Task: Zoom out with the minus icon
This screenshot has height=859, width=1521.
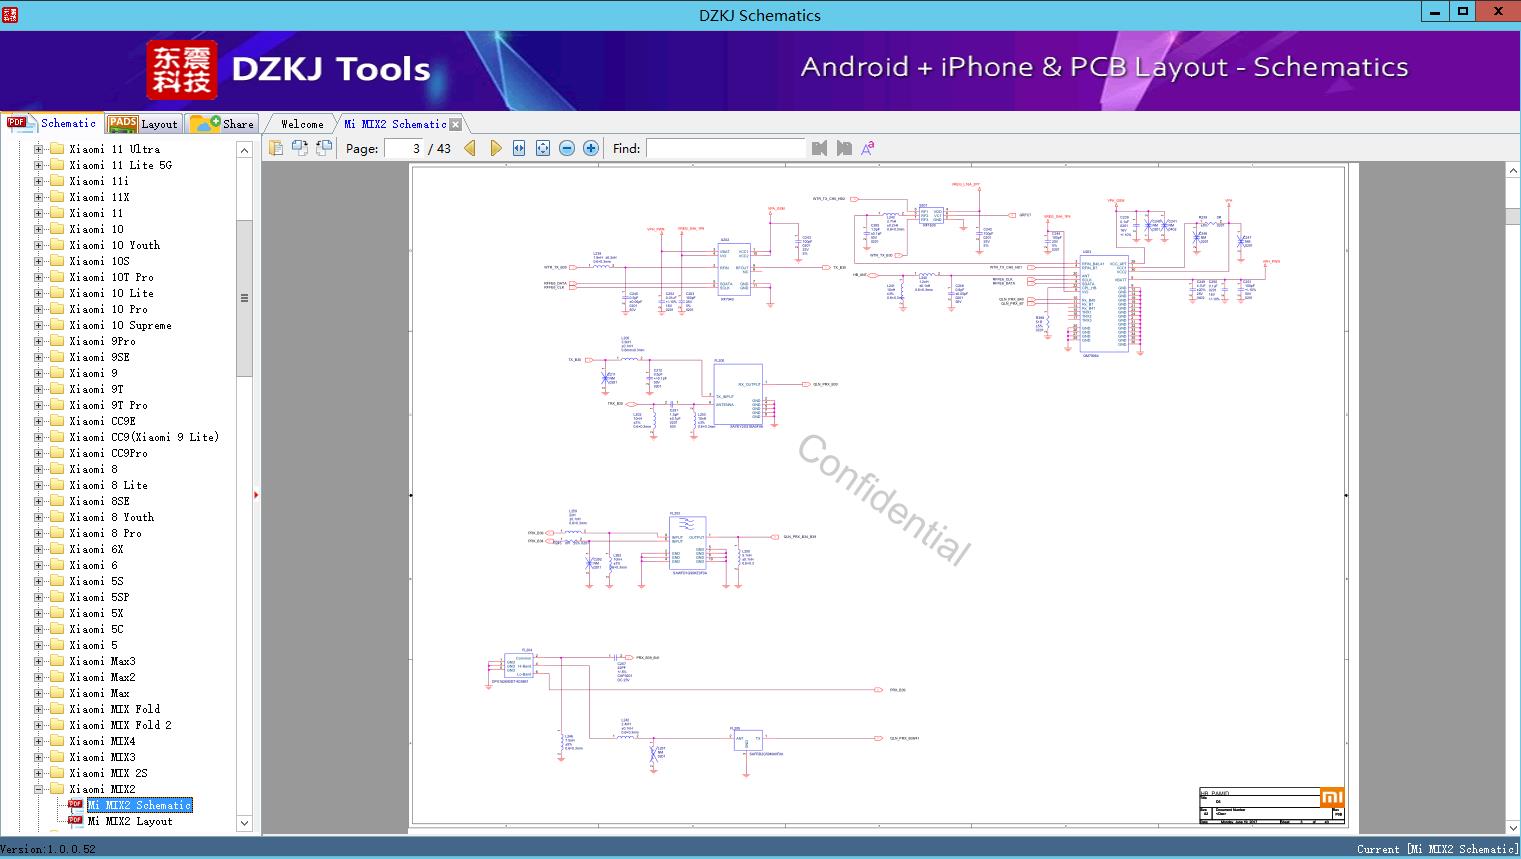Action: click(x=567, y=148)
